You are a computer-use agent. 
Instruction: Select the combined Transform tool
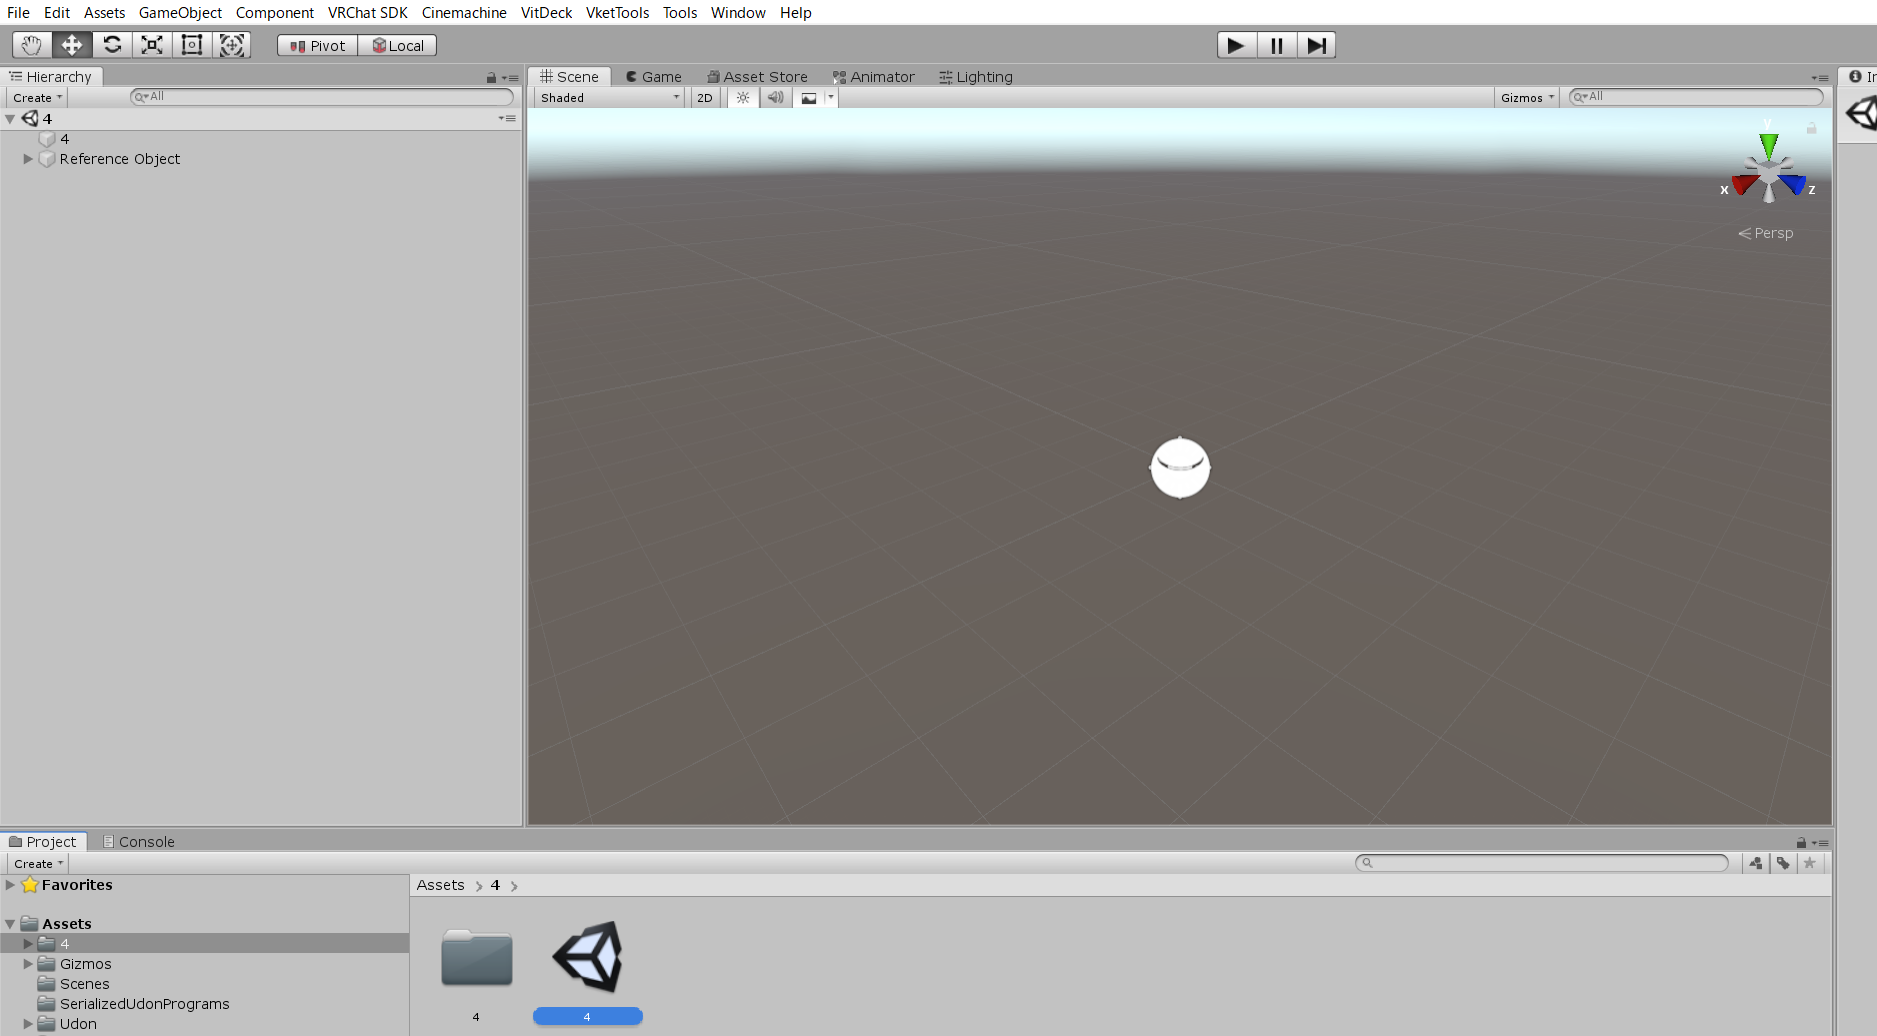(232, 45)
